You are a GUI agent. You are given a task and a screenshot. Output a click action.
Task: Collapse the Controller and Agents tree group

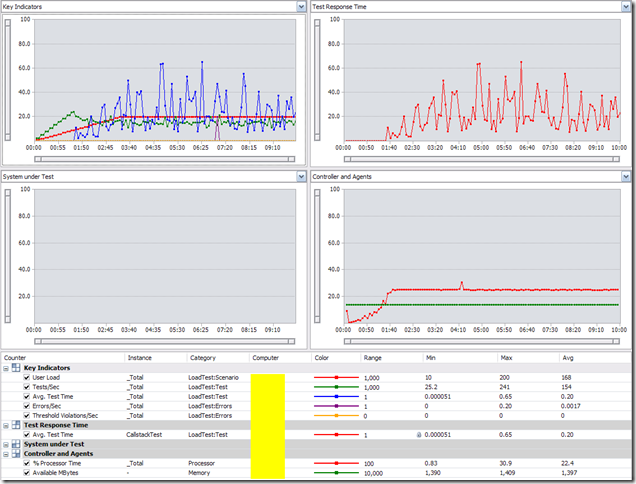pyautogui.click(x=6, y=454)
